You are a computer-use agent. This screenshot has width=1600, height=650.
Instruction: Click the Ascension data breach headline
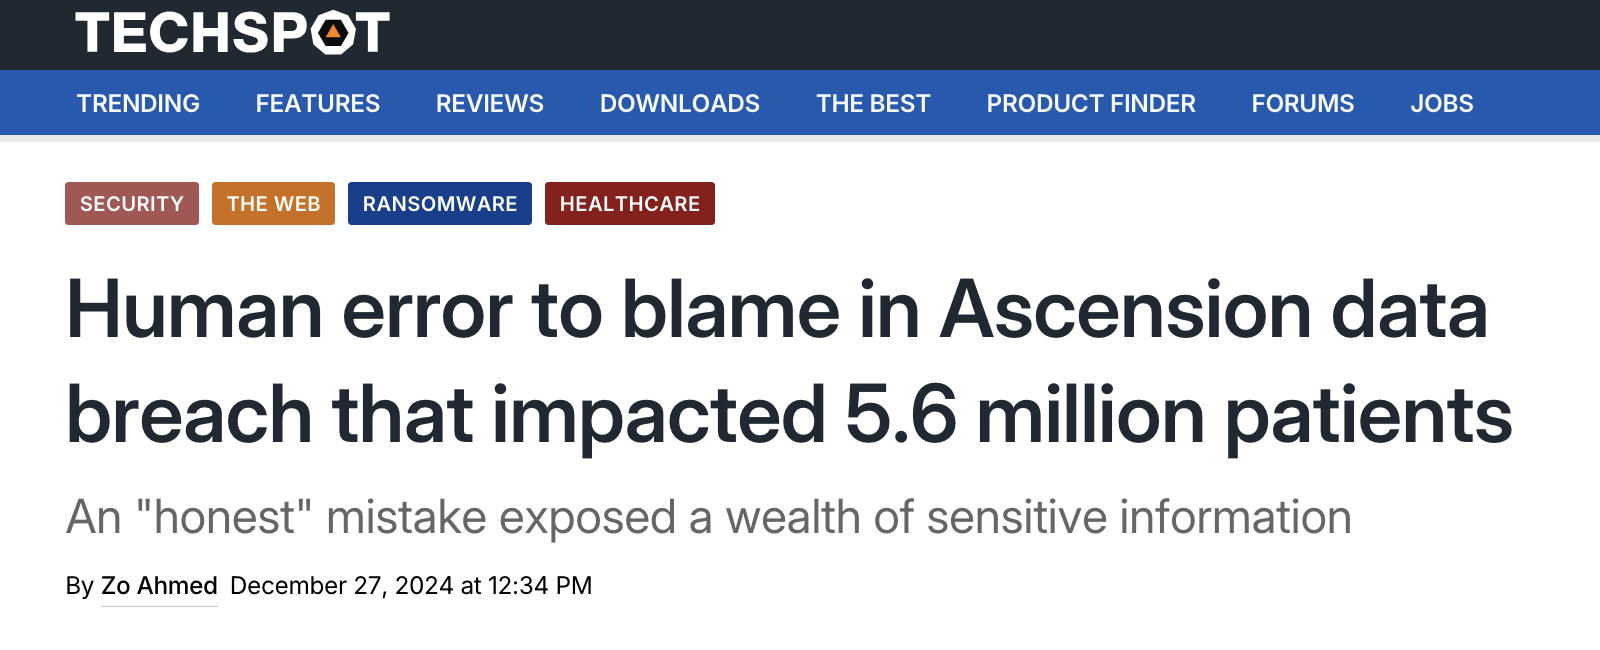pyautogui.click(x=776, y=312)
